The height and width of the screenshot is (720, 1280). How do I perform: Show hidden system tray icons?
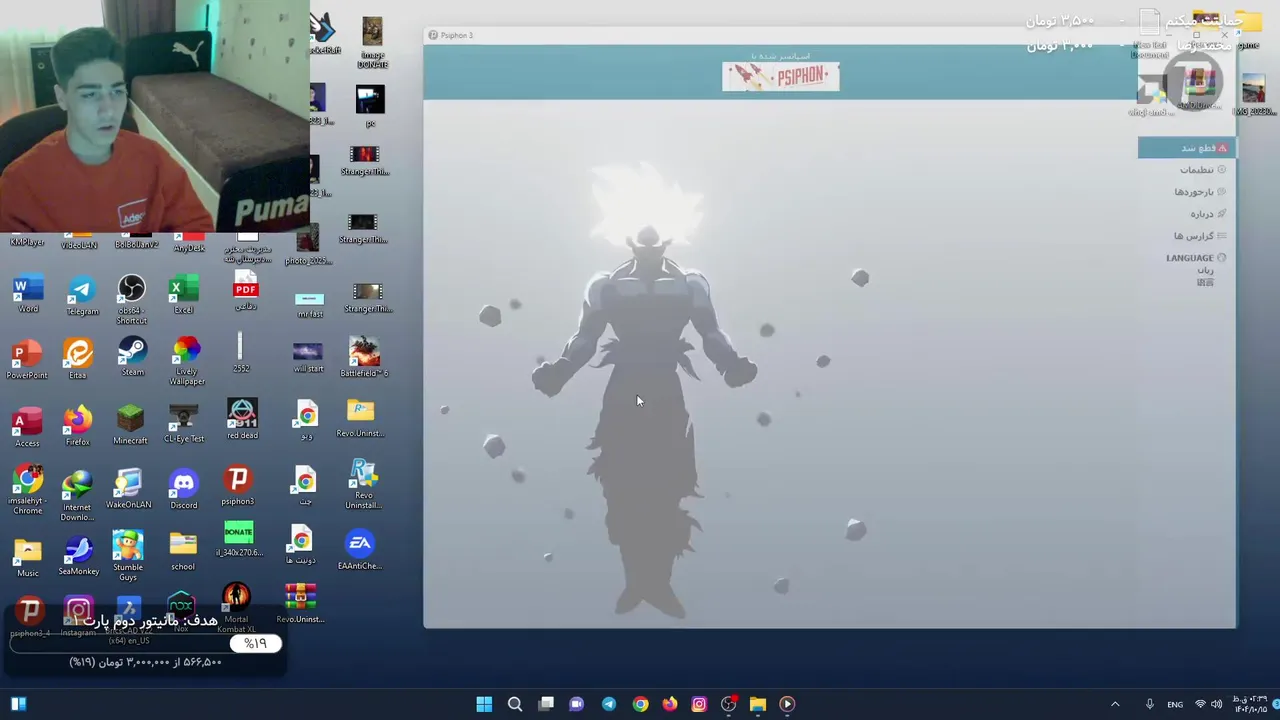1115,704
